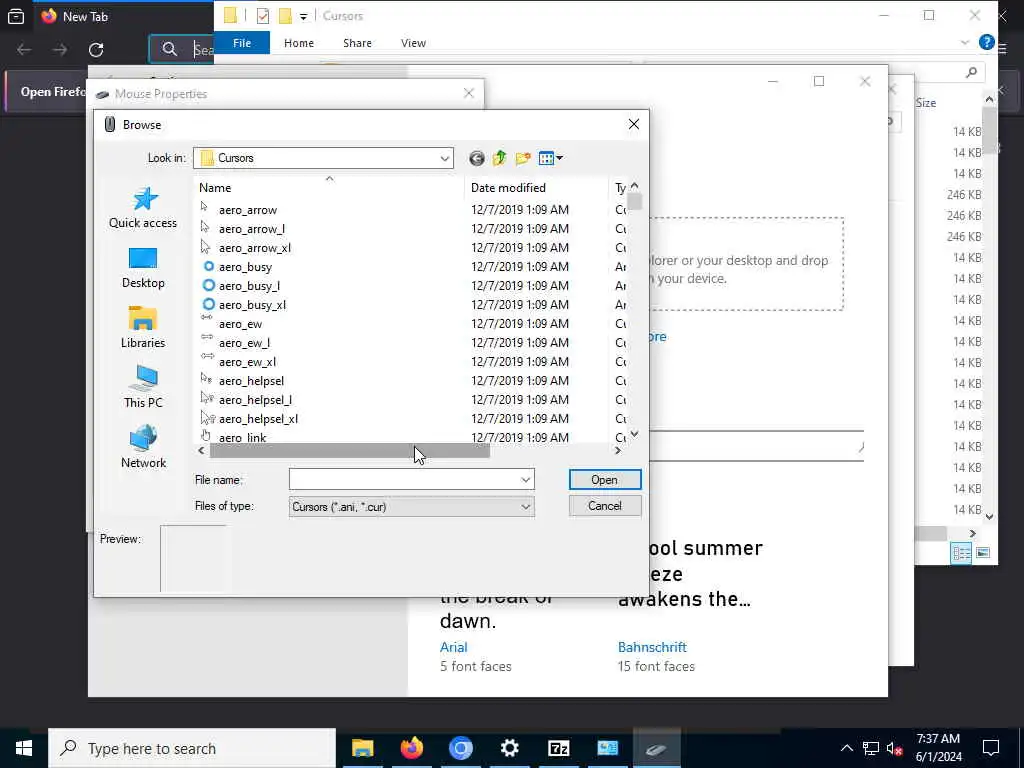The image size is (1024, 768).
Task: Select Network in the Browse places bar
Action: pyautogui.click(x=143, y=448)
